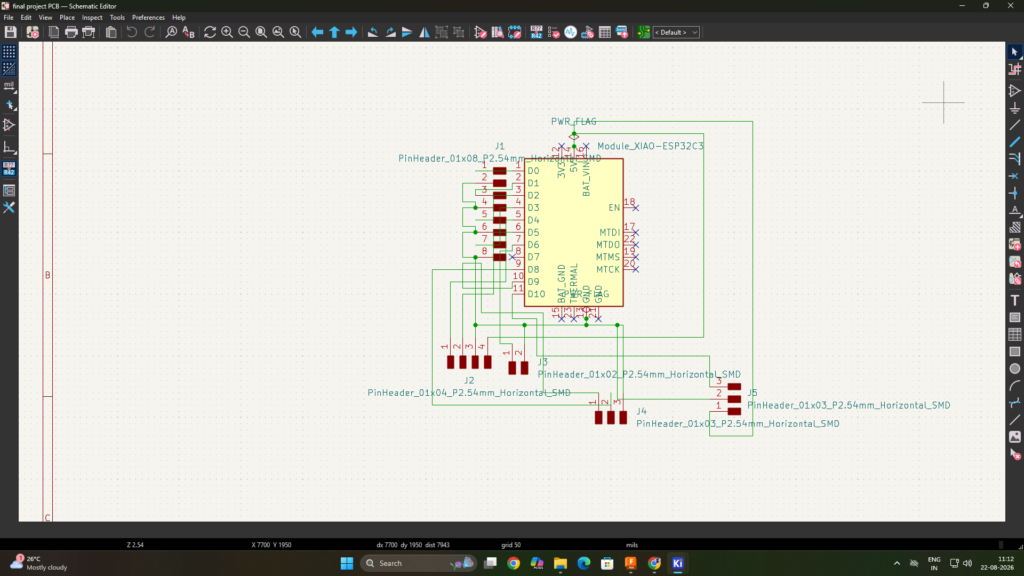Open page settings sheet icon
Image resolution: width=1024 pixels, height=576 pixels.
[54, 32]
